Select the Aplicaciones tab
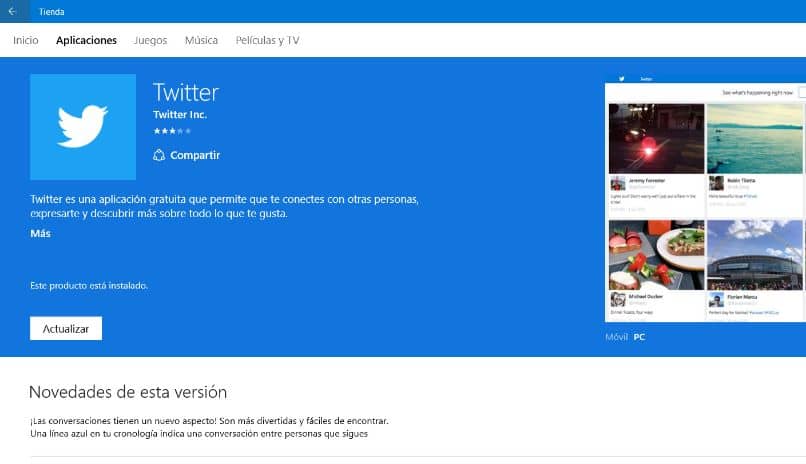 (x=86, y=40)
